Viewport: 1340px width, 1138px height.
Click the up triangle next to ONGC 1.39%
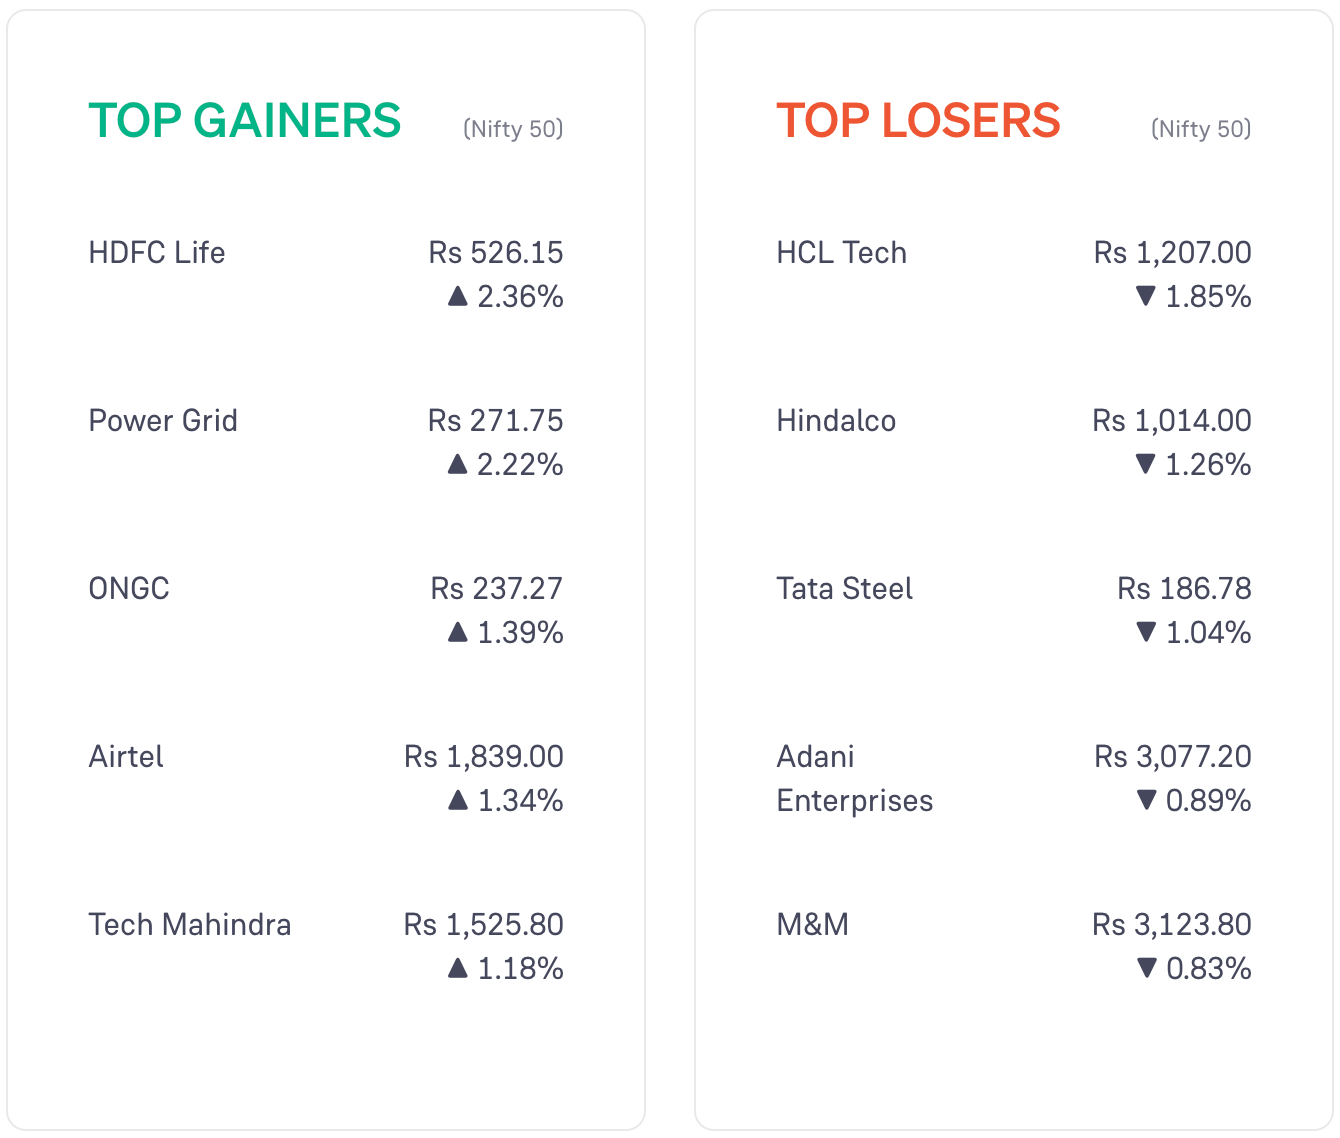(458, 632)
